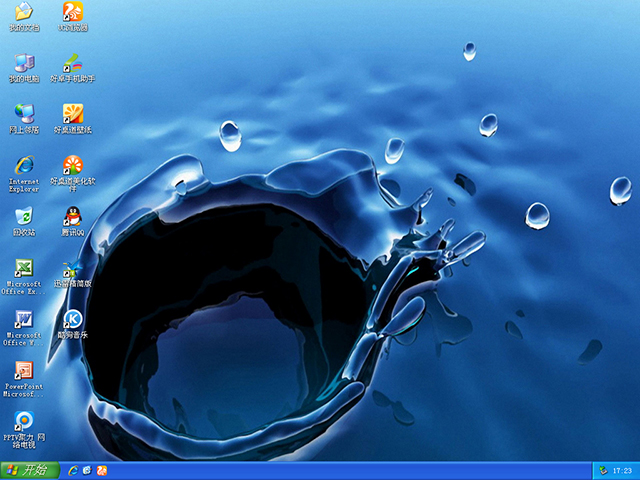Open the 我的文档 (My Documents) folder icon

tap(23, 13)
